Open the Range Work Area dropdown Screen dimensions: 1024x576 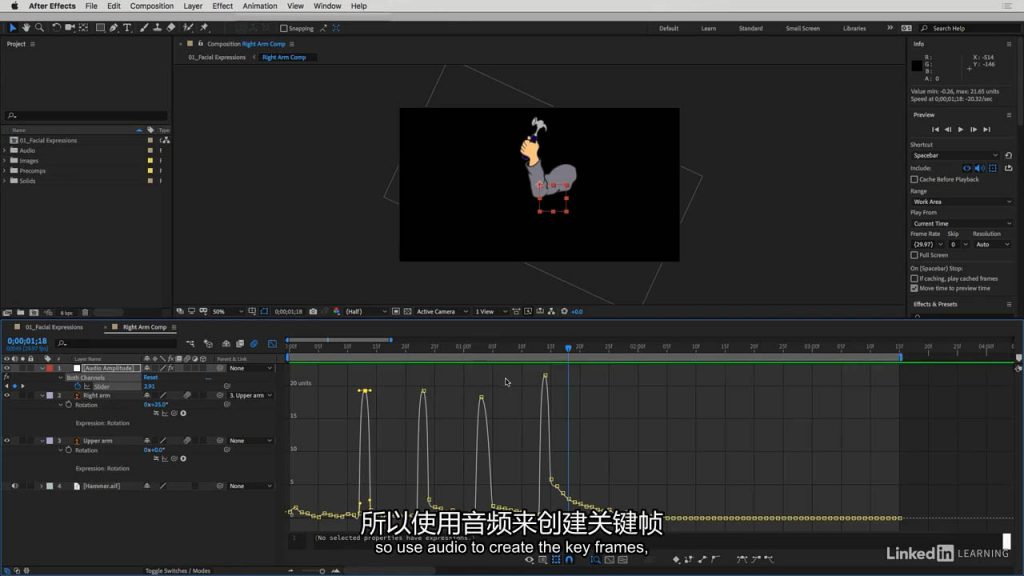pos(961,202)
